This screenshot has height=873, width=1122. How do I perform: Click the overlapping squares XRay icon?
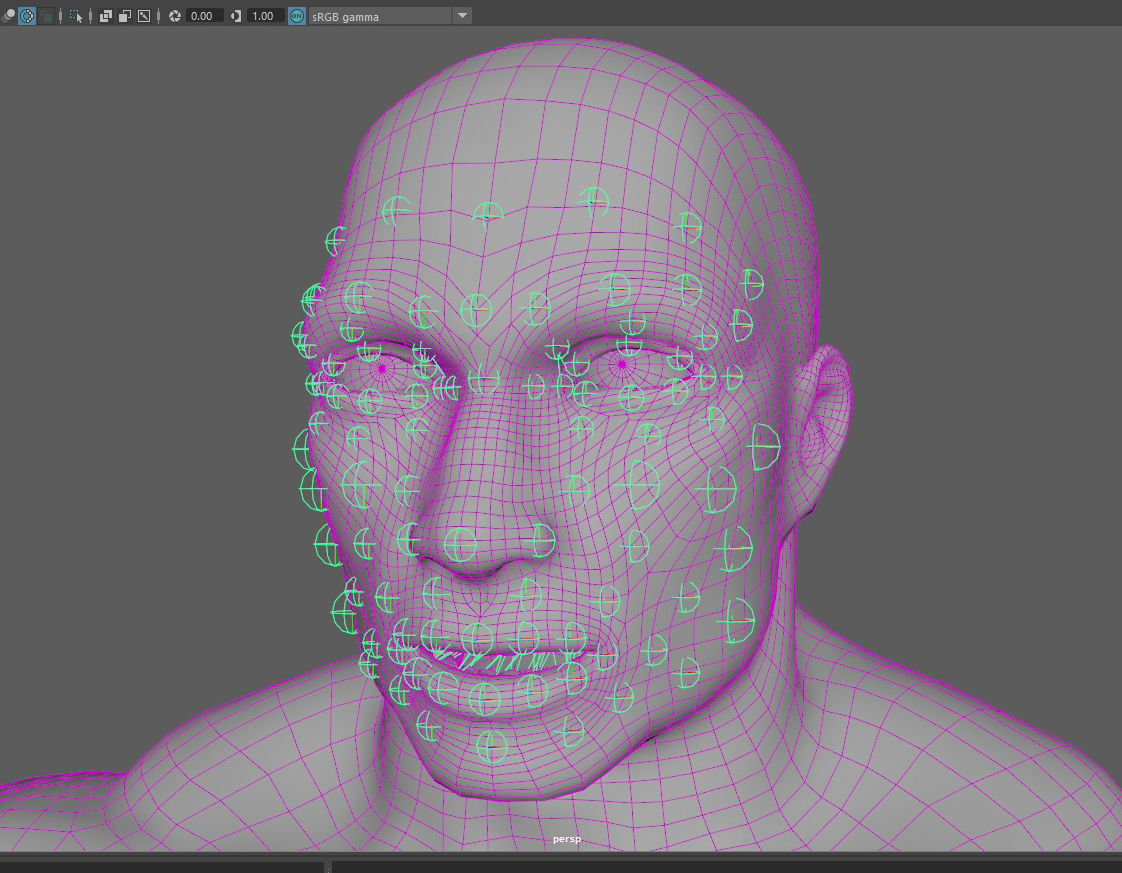tap(105, 16)
